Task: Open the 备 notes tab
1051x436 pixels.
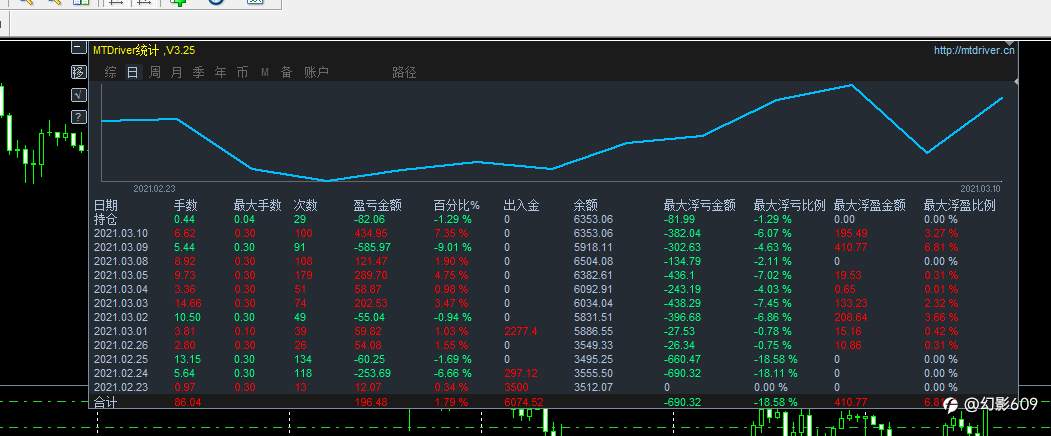Action: (x=286, y=72)
